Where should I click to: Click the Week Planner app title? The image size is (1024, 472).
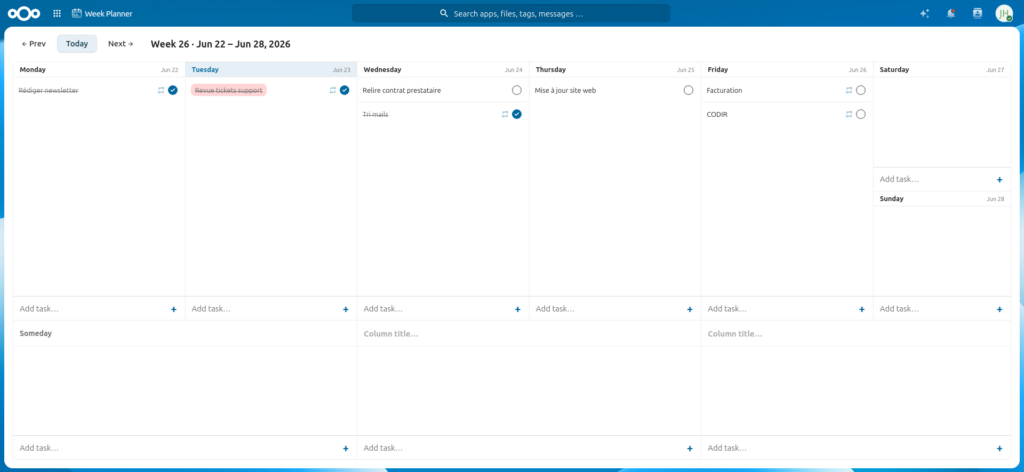[108, 13]
